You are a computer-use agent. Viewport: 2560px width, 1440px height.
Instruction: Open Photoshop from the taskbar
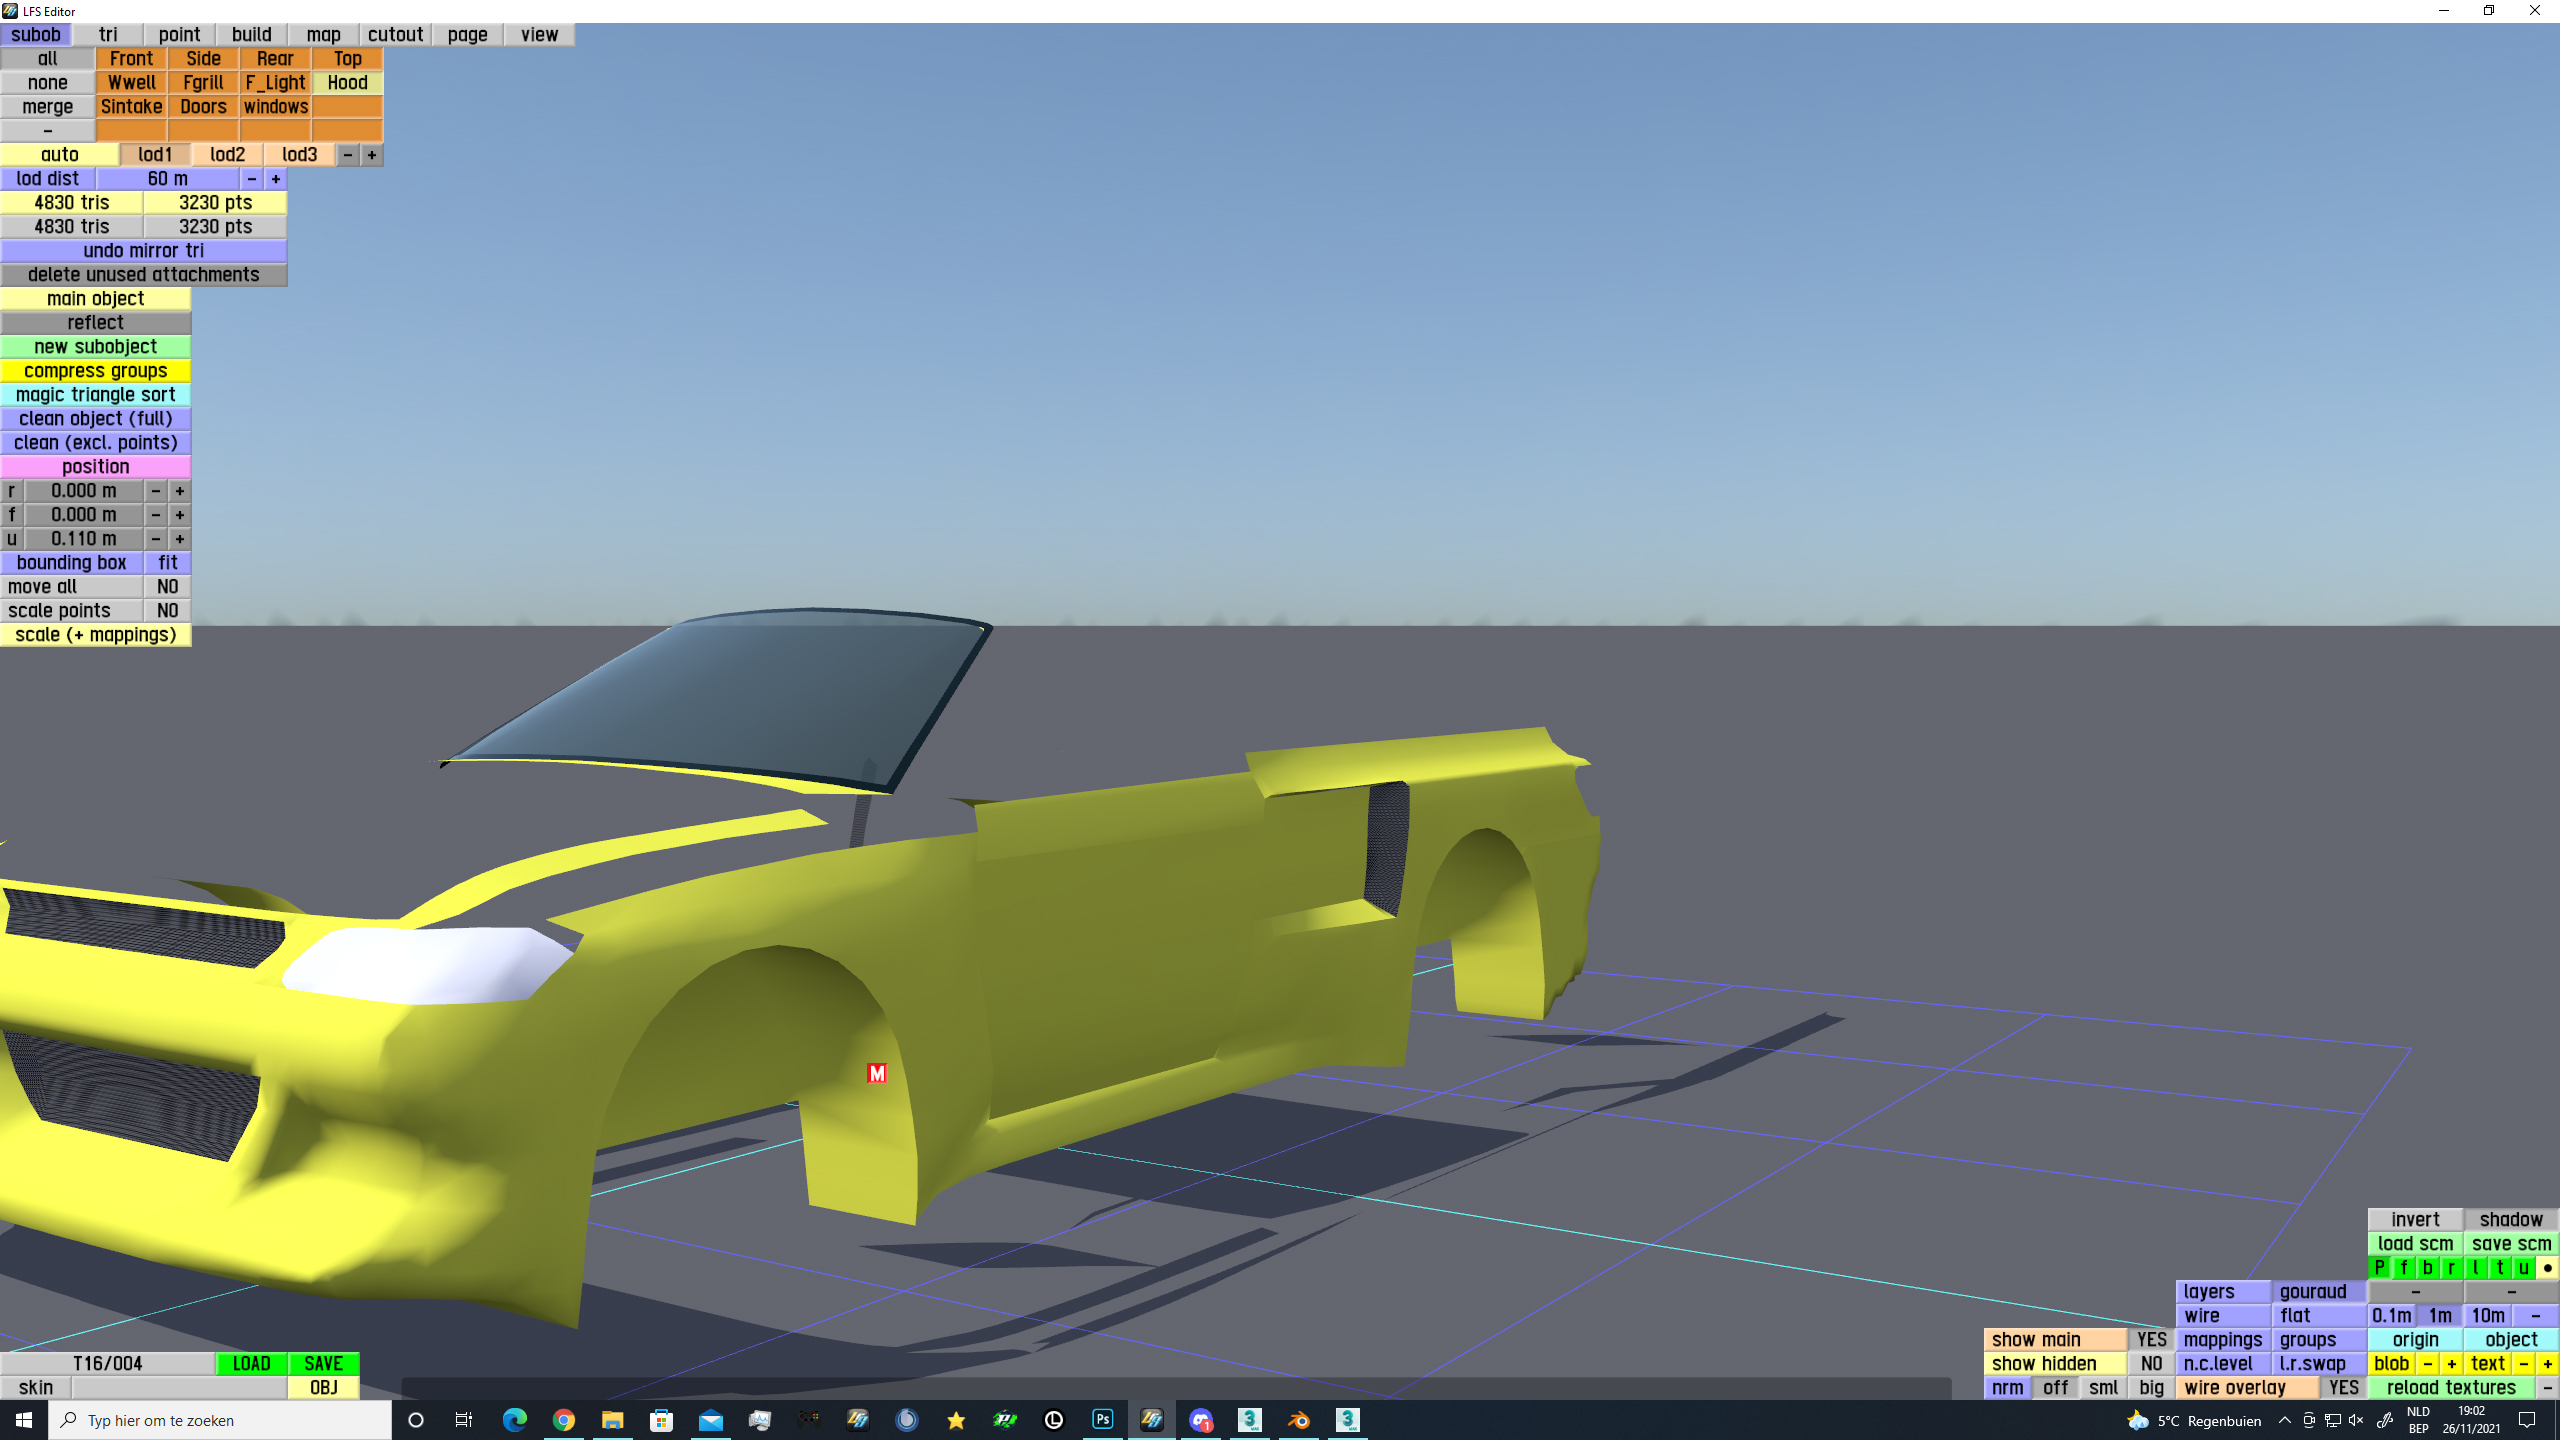click(1102, 1420)
